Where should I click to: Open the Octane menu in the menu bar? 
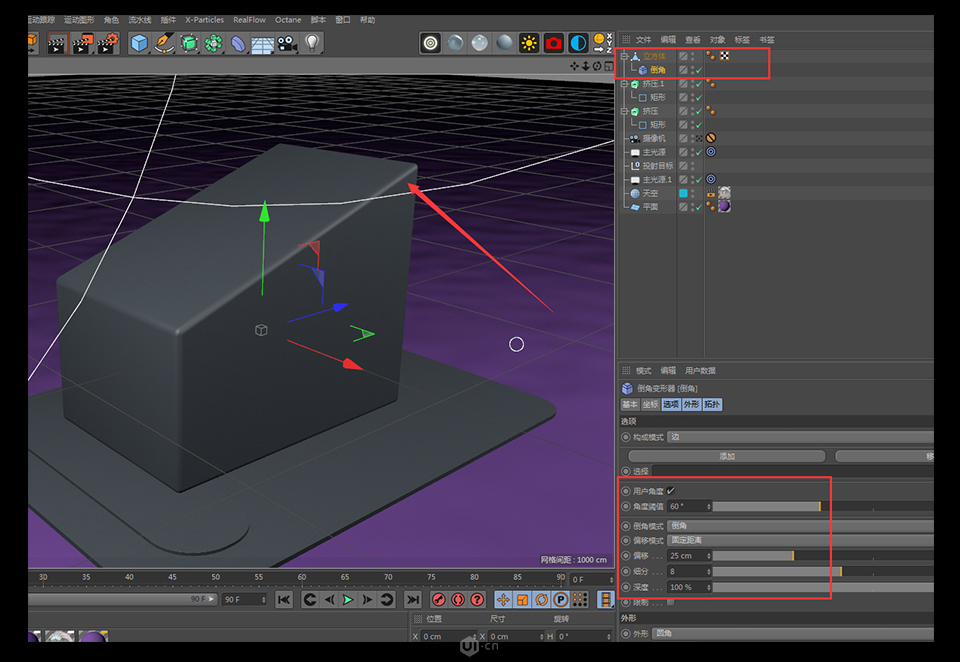(x=288, y=19)
